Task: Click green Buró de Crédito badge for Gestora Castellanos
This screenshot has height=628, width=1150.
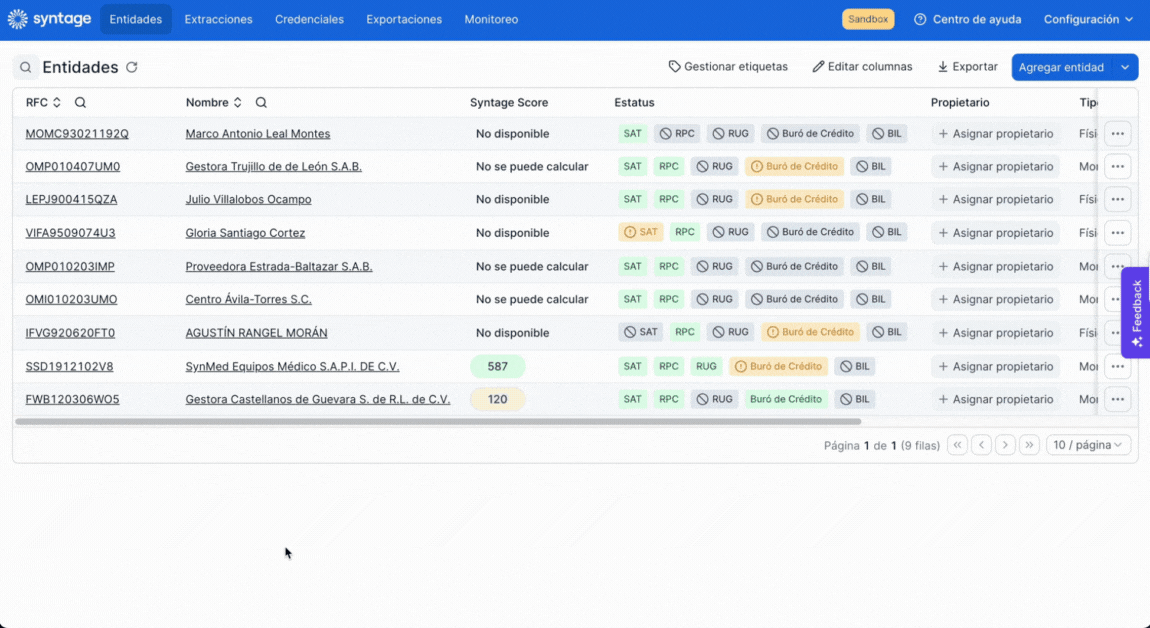Action: (x=785, y=399)
